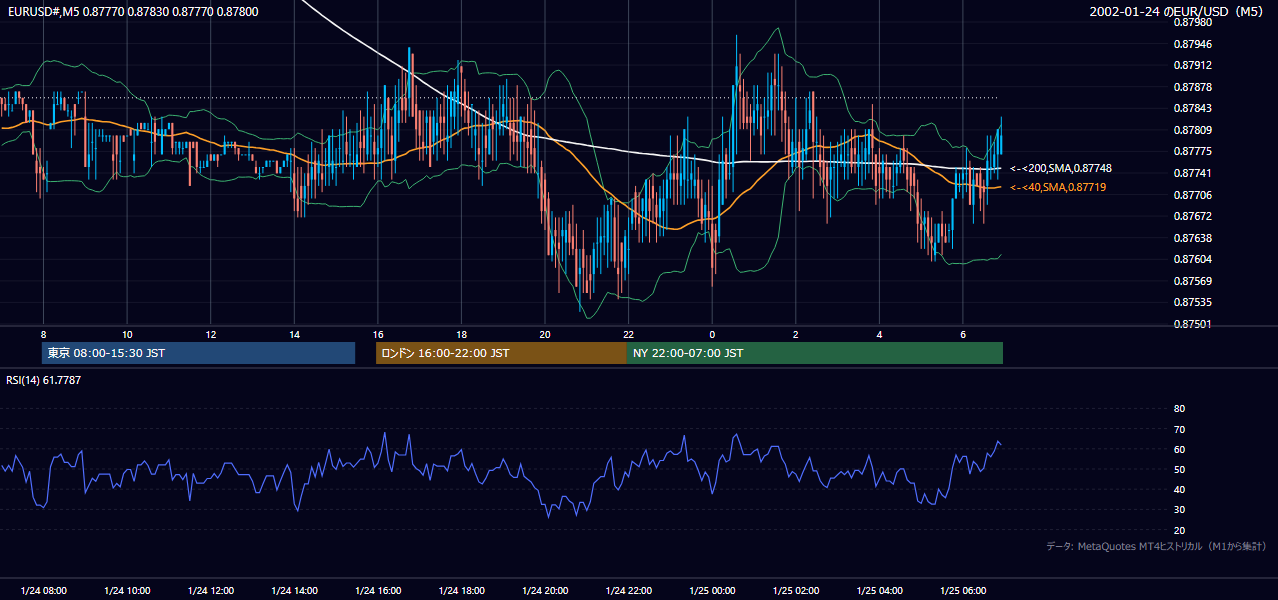Click the NY 22:00-07:00 JST session bar

tap(815, 353)
